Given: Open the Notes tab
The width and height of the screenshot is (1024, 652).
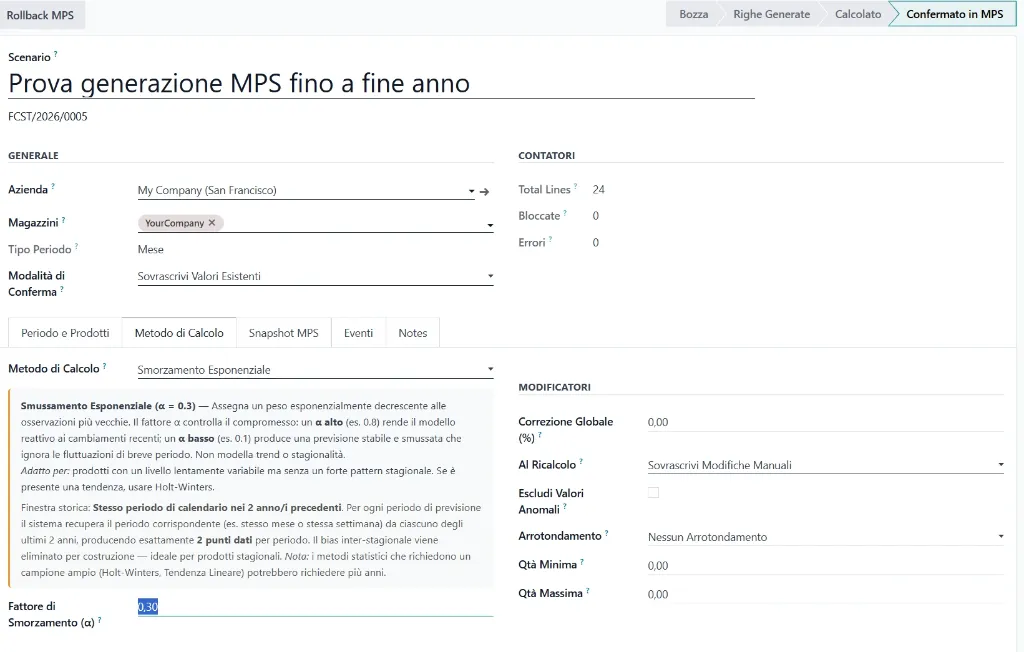Looking at the screenshot, I should point(412,332).
